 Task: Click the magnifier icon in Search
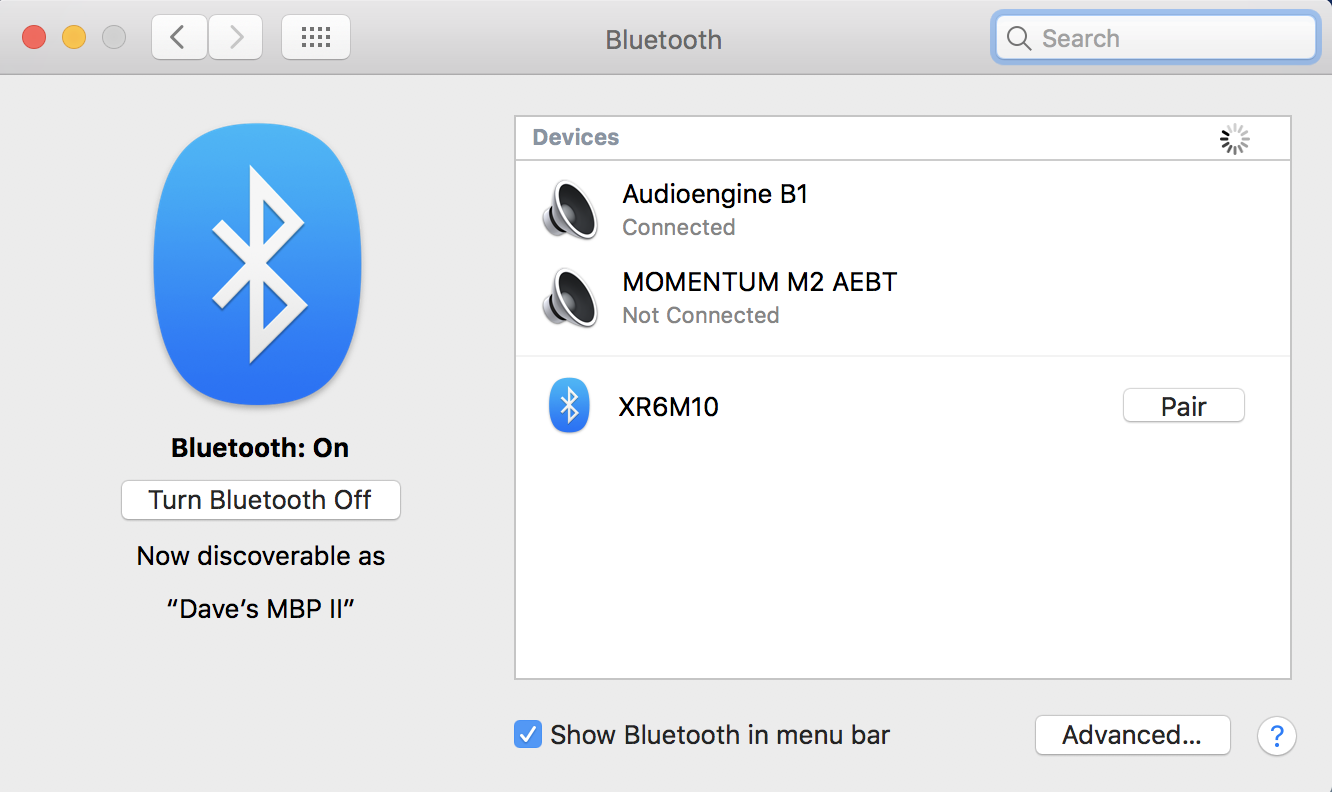1018,38
